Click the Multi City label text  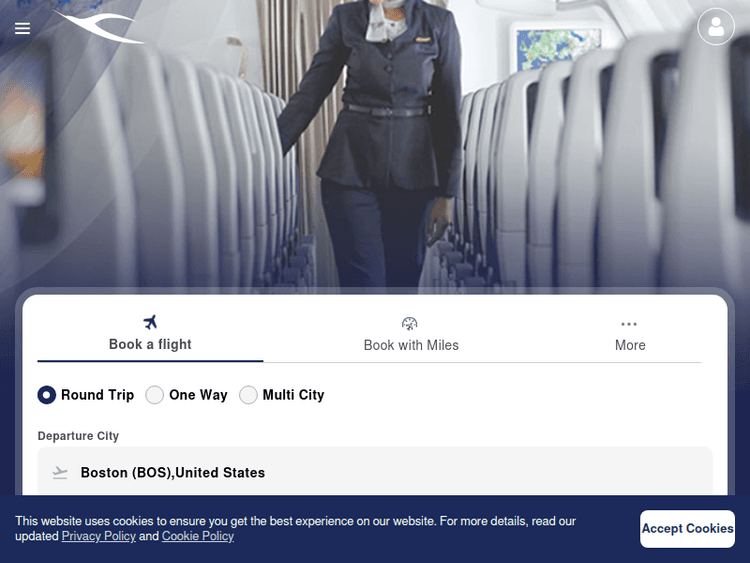point(293,395)
